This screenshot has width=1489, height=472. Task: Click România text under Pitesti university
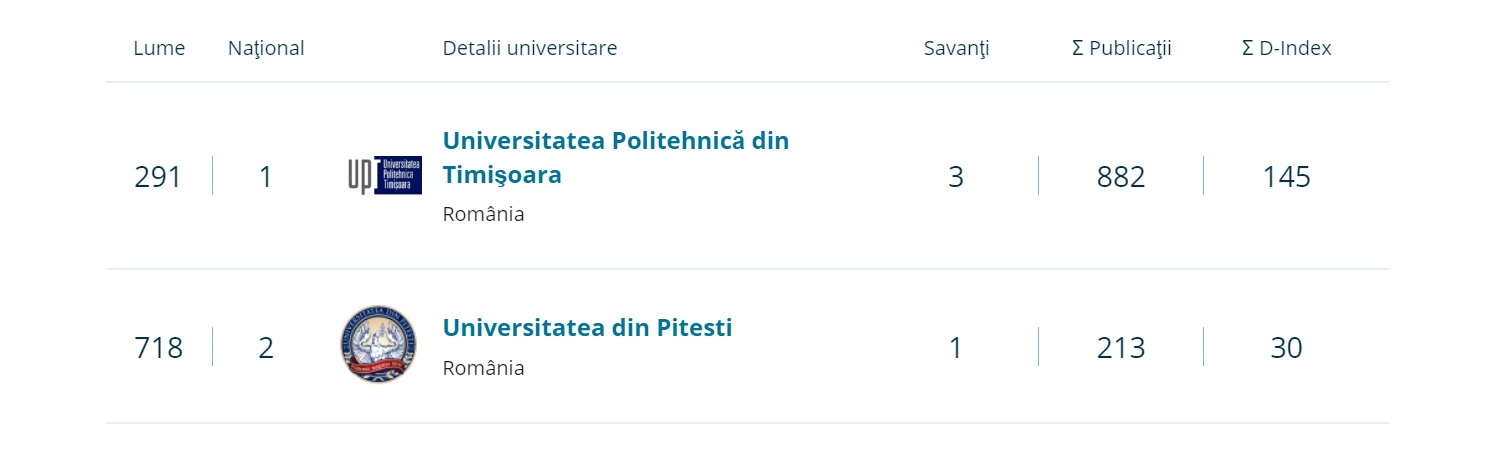click(483, 368)
